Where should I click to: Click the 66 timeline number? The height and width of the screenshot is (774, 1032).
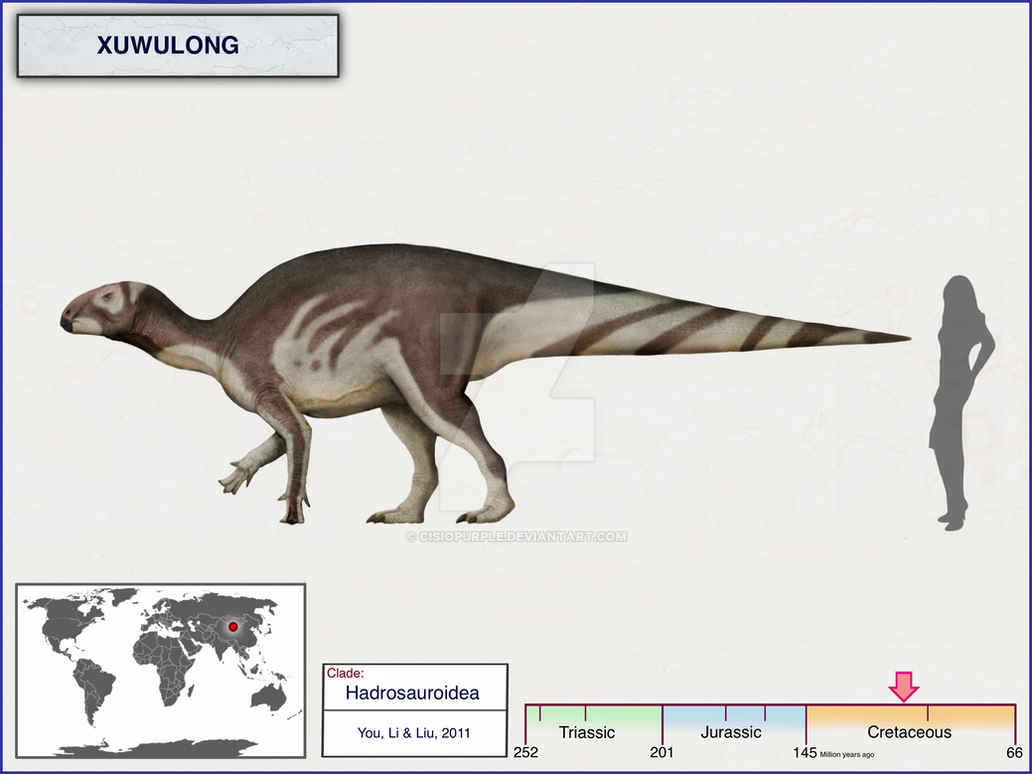[x=1014, y=752]
